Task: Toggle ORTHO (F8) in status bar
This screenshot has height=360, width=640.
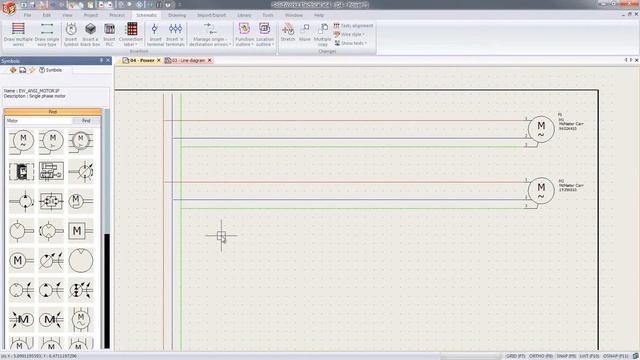Action: point(541,356)
